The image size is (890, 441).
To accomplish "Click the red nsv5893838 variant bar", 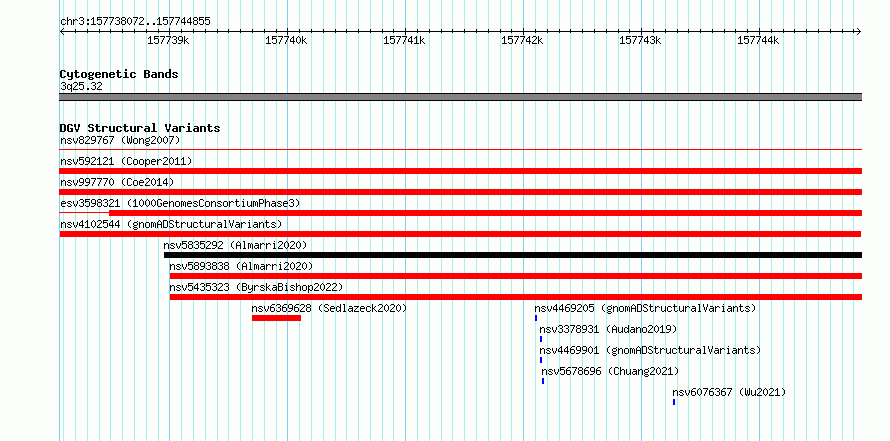I will [516, 276].
